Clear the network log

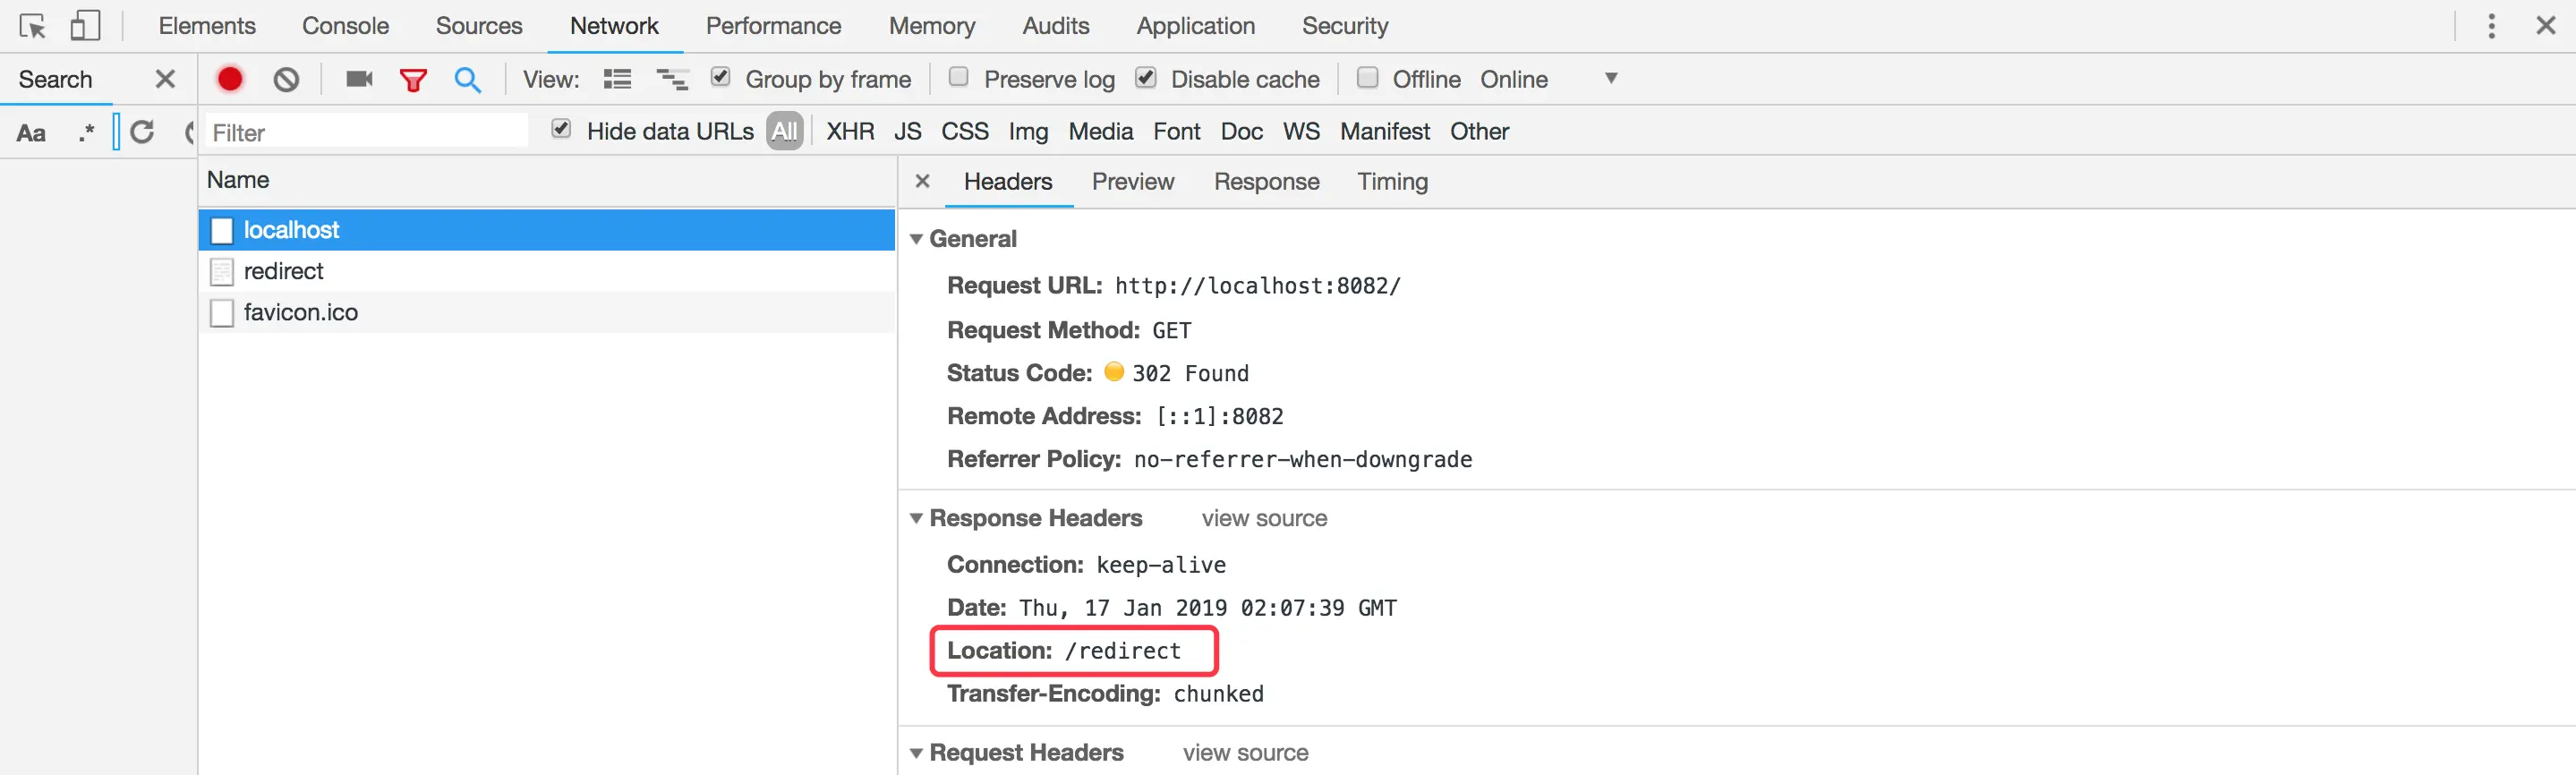click(x=286, y=79)
